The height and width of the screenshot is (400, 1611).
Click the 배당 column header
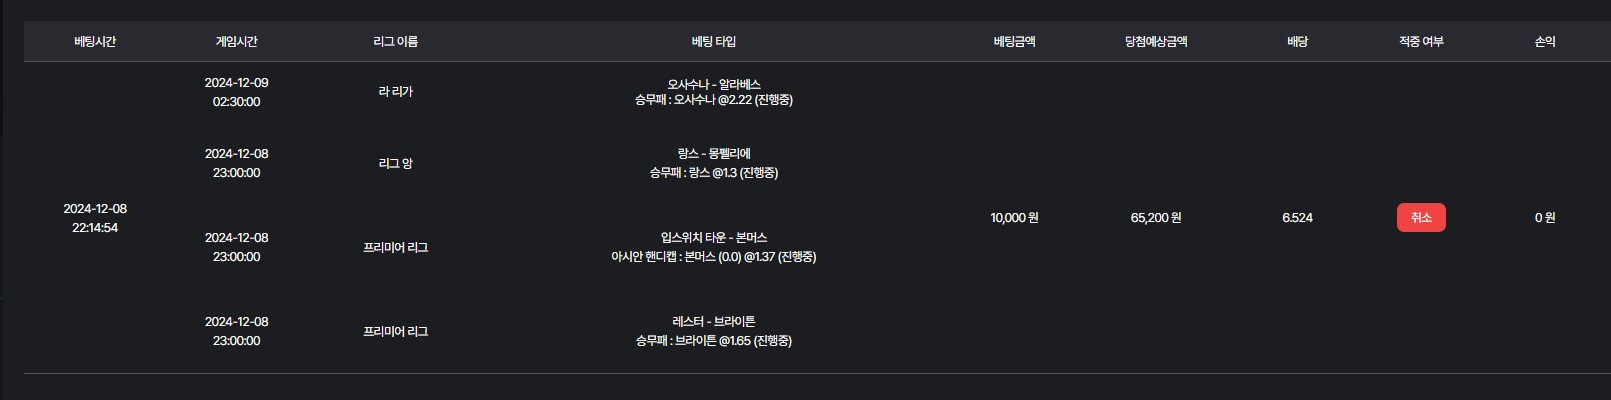tap(1297, 42)
